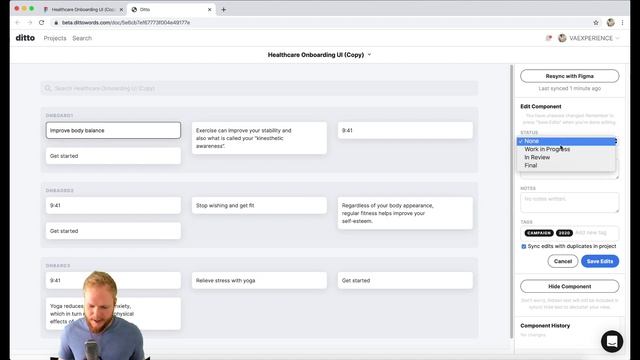Select Final status option
Screen dimensions: 640x360
pyautogui.click(x=566, y=165)
